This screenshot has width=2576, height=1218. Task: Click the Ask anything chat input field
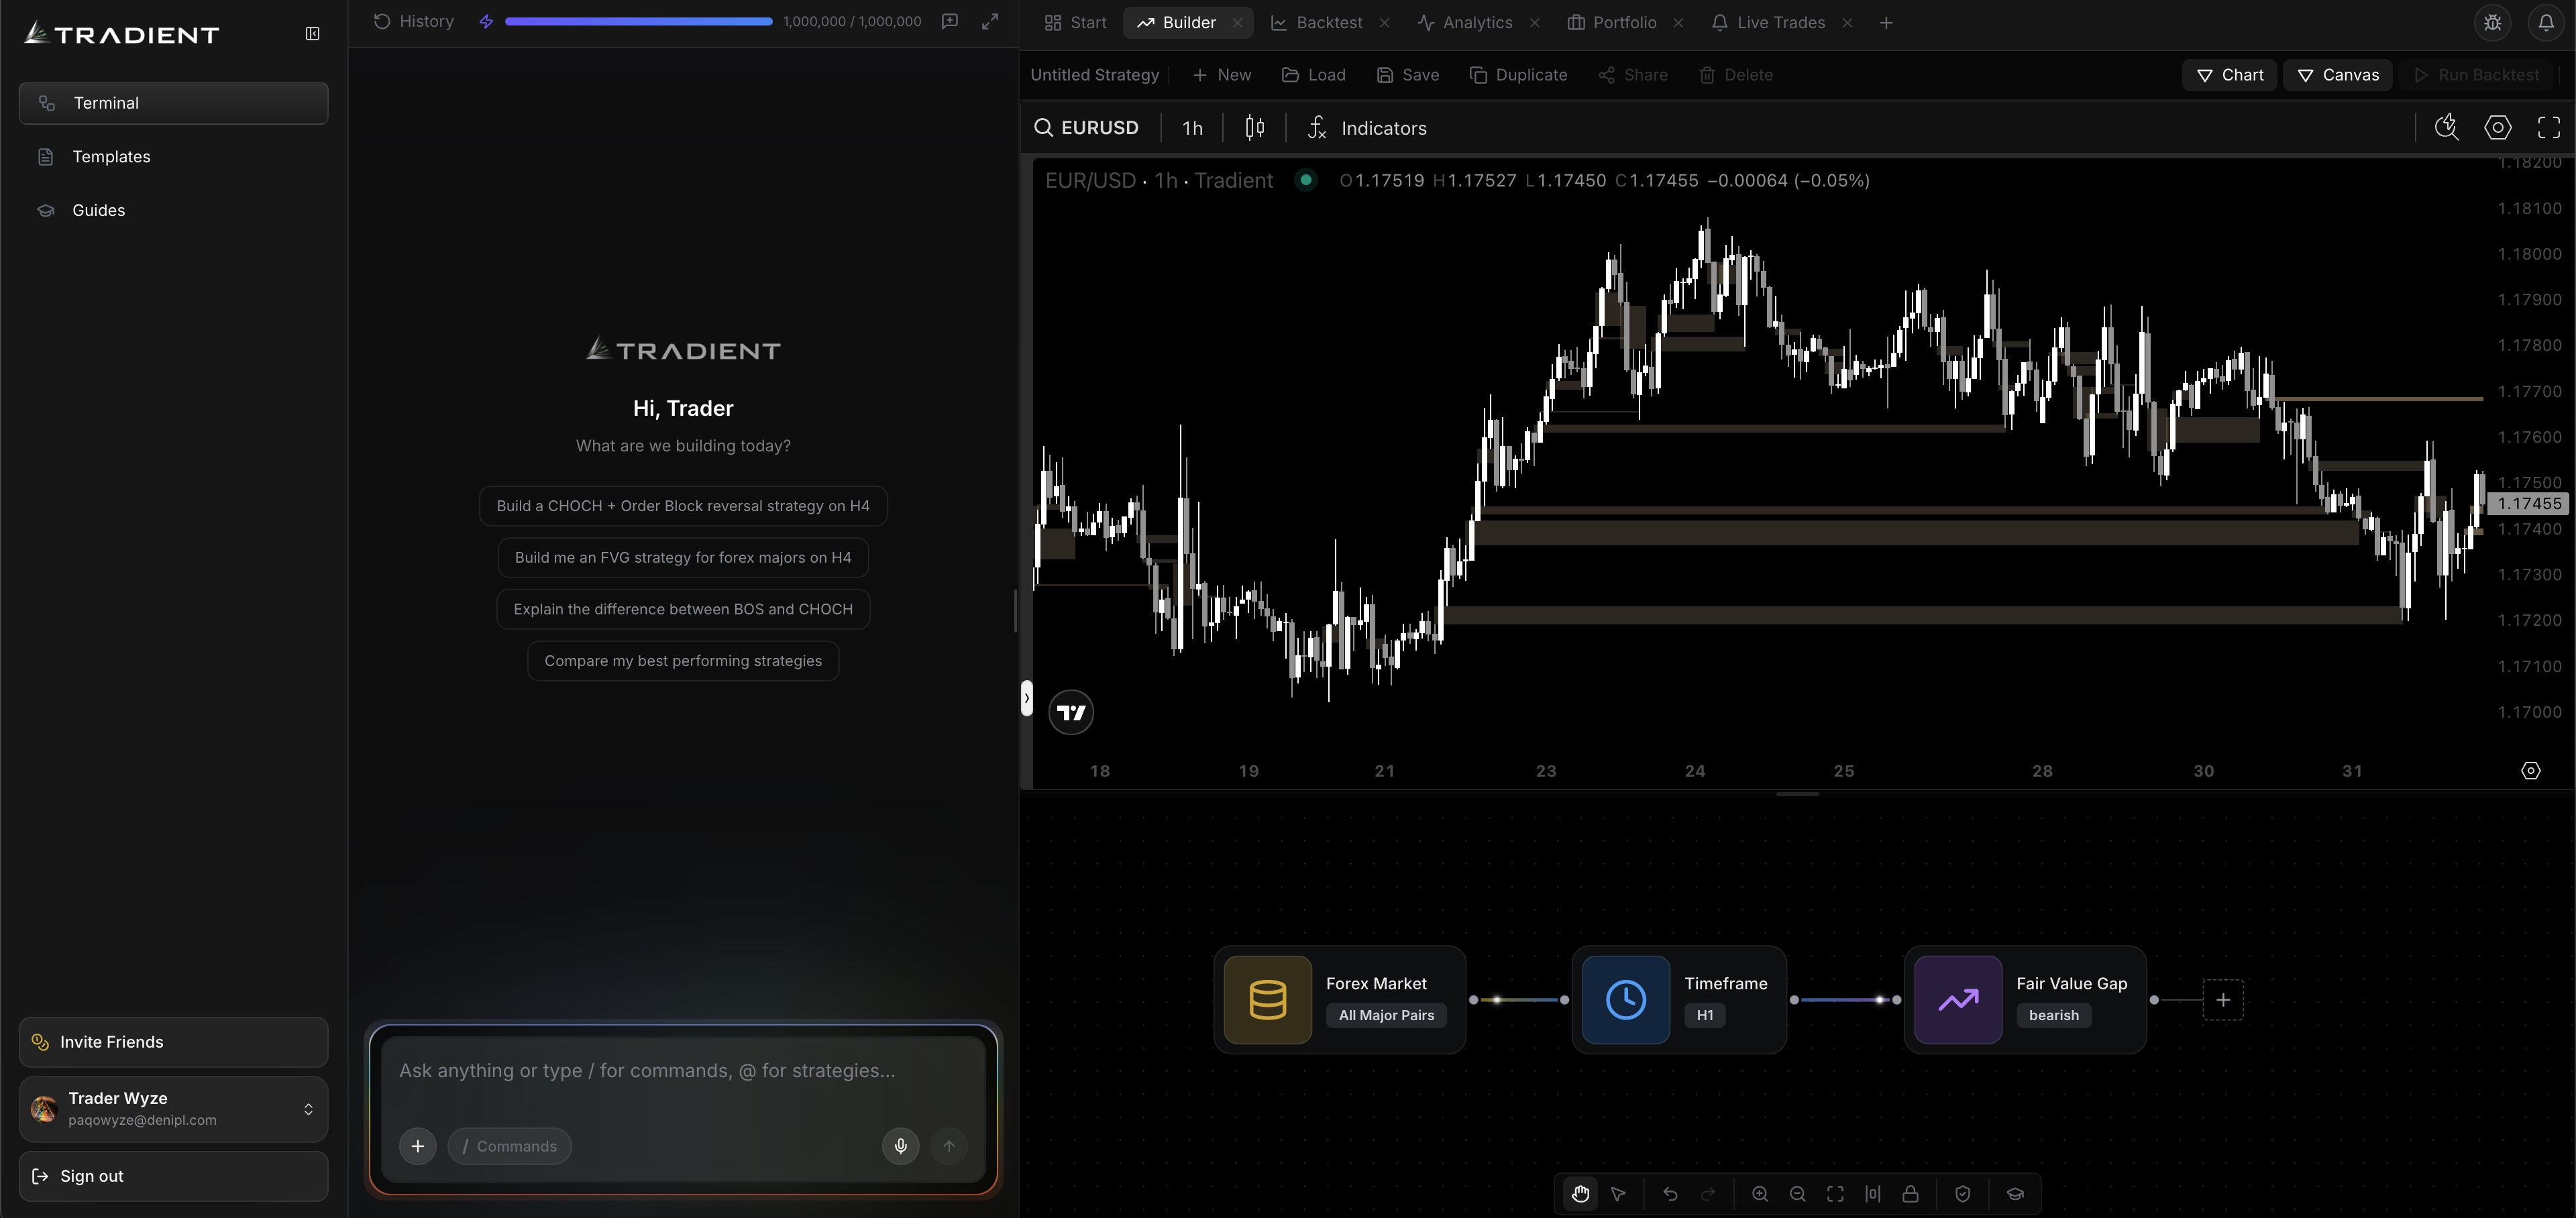(684, 1070)
